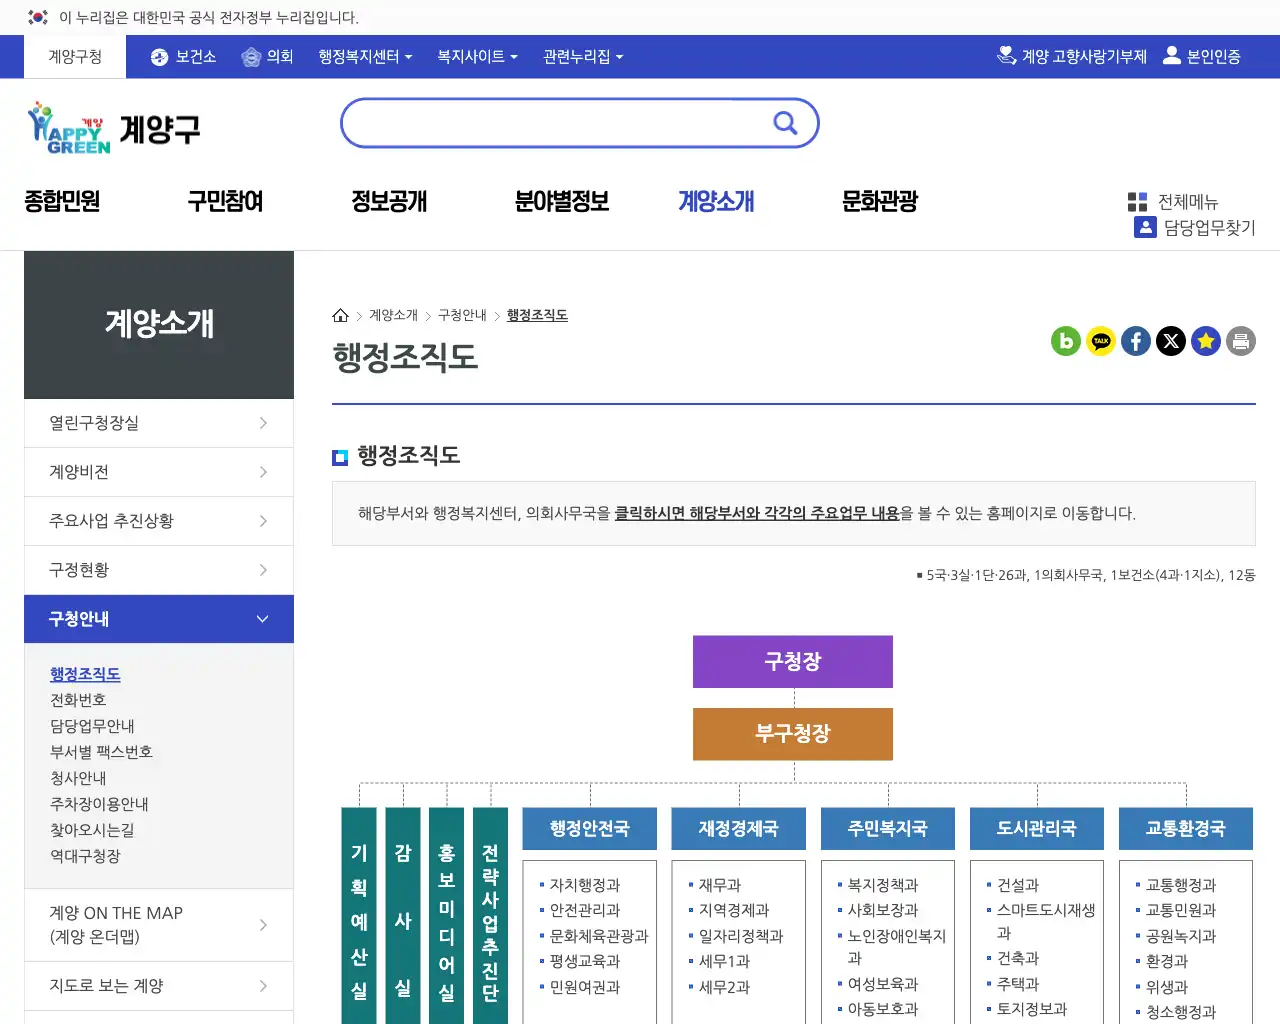1280x1024 pixels.
Task: Click the 보건소 icon in the top bar
Action: click(x=159, y=56)
